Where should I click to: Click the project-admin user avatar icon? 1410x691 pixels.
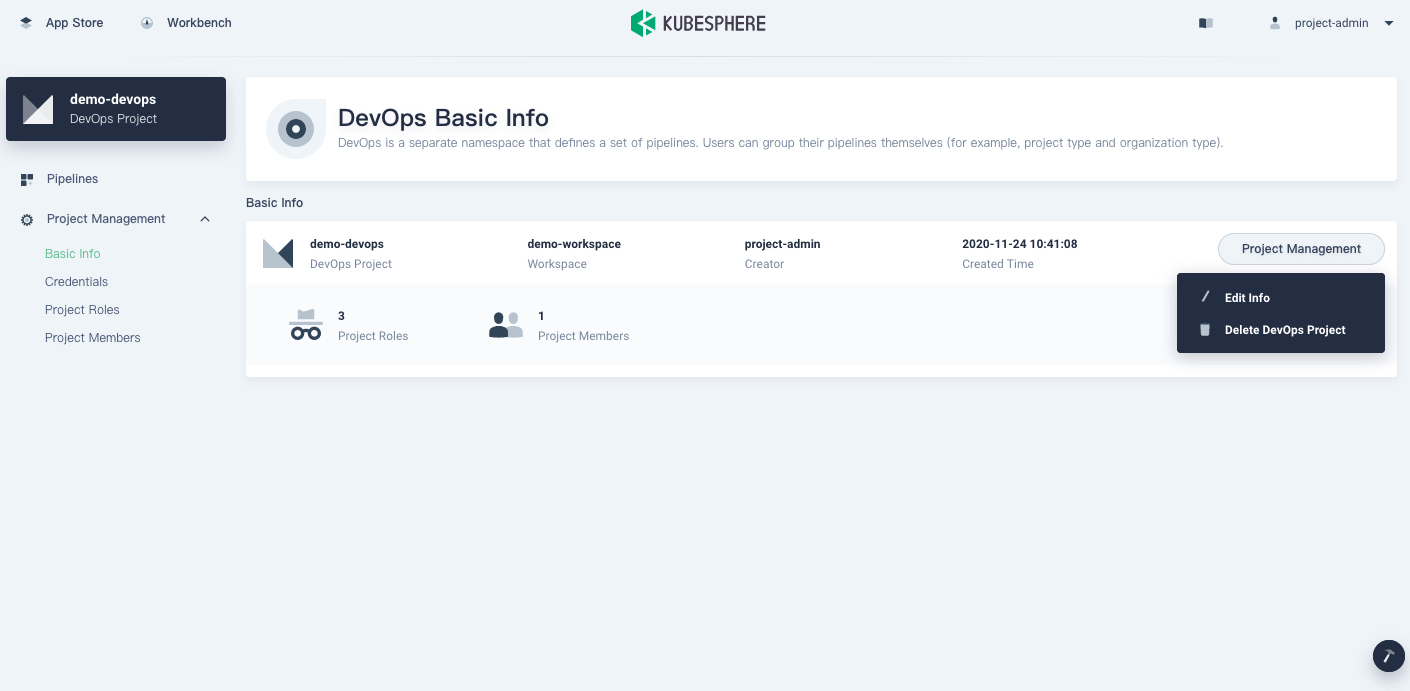pyautogui.click(x=1275, y=23)
